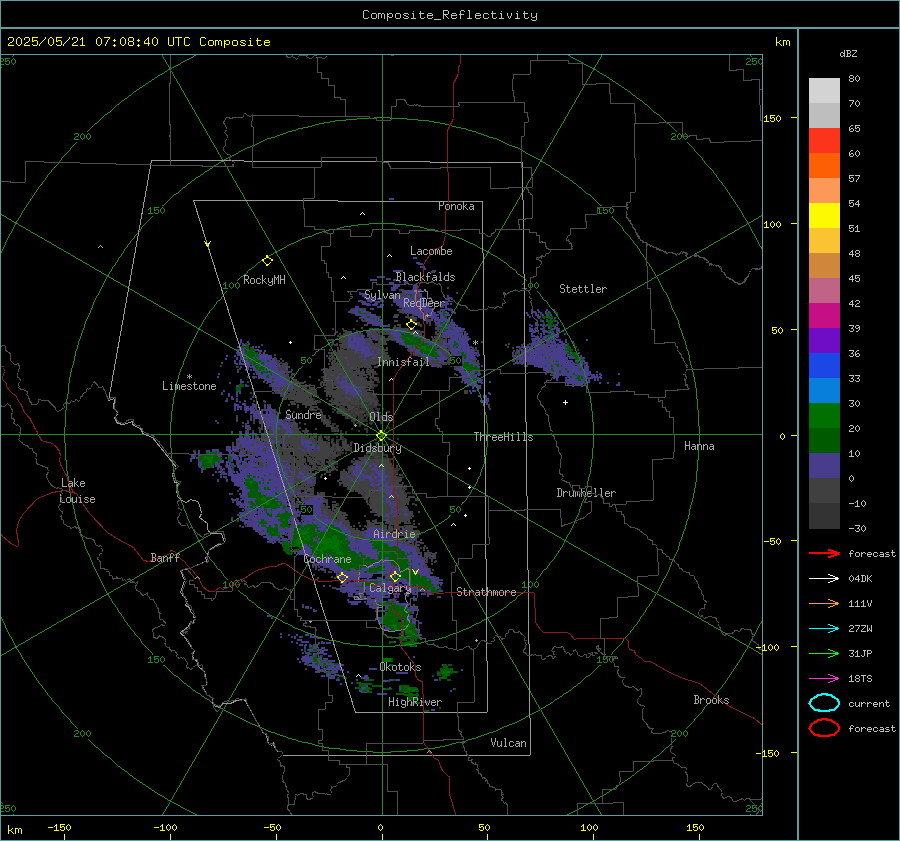Pick the lightest gray 70-80 dBZ swatch

pos(824,91)
